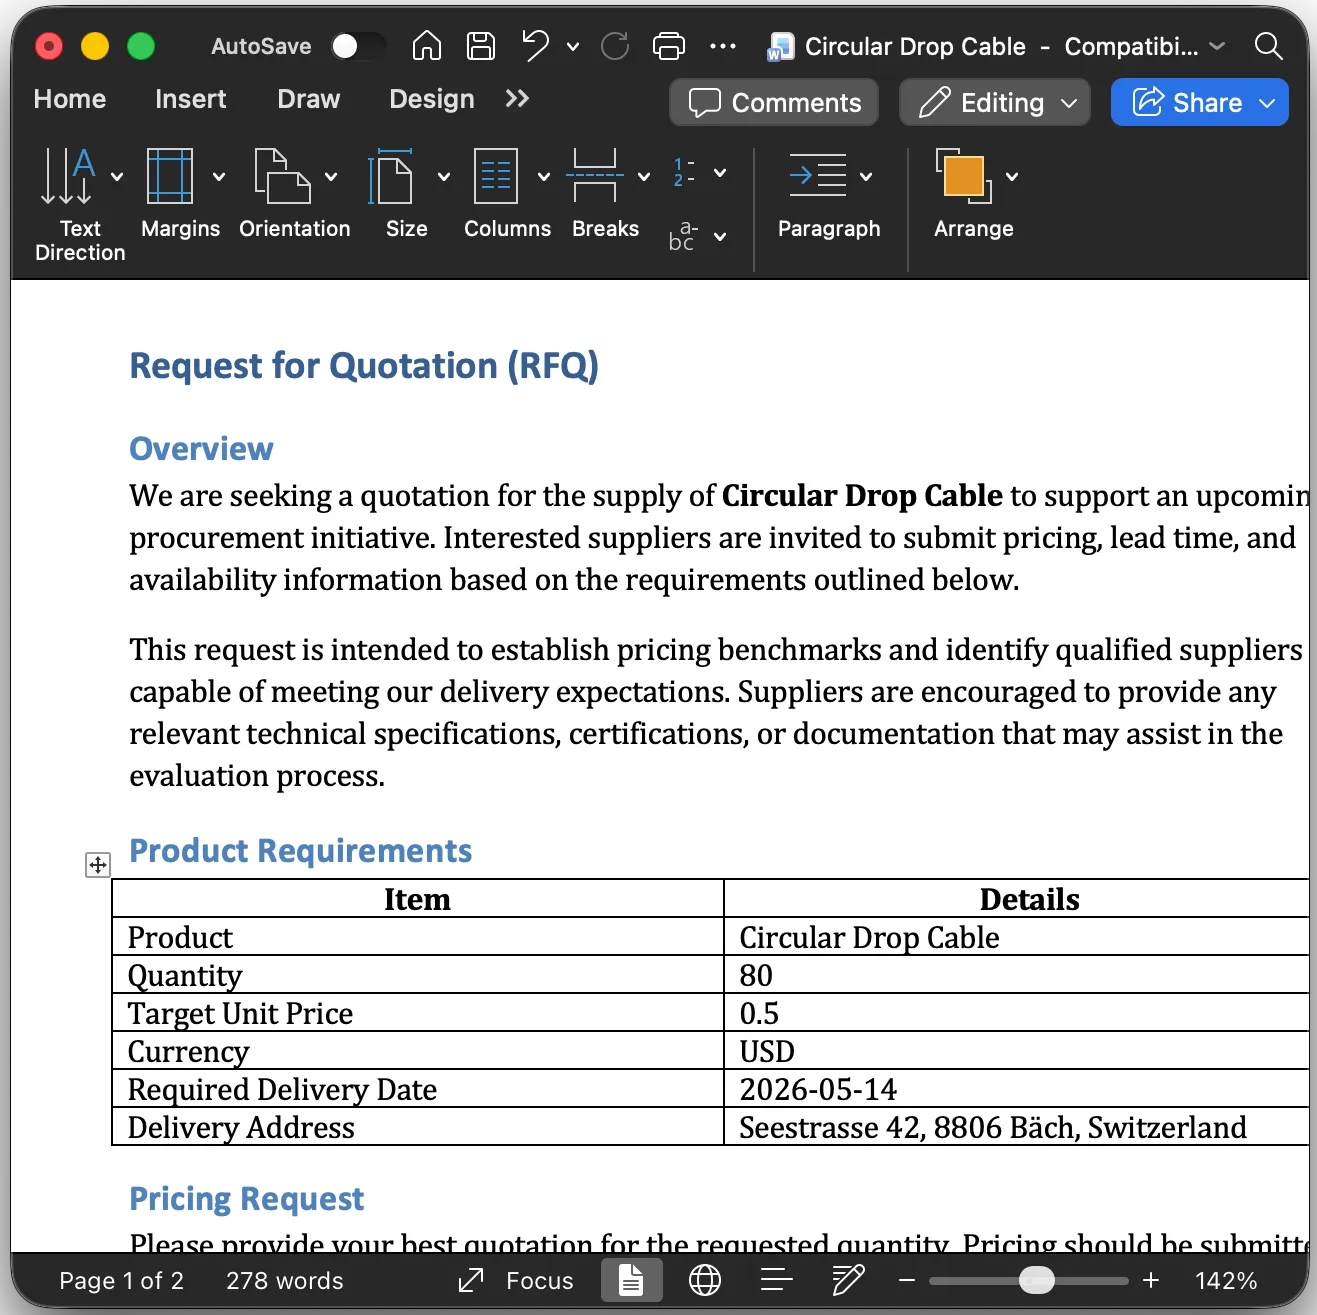Open the Design tab
1317x1315 pixels.
tap(432, 99)
